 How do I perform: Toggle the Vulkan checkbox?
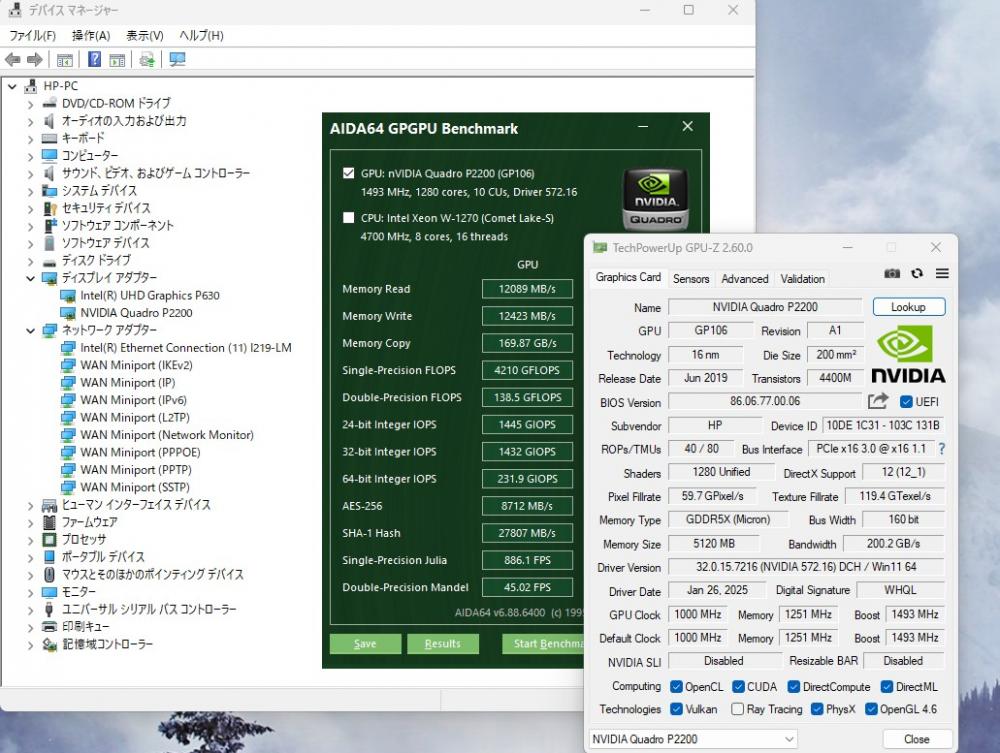676,709
